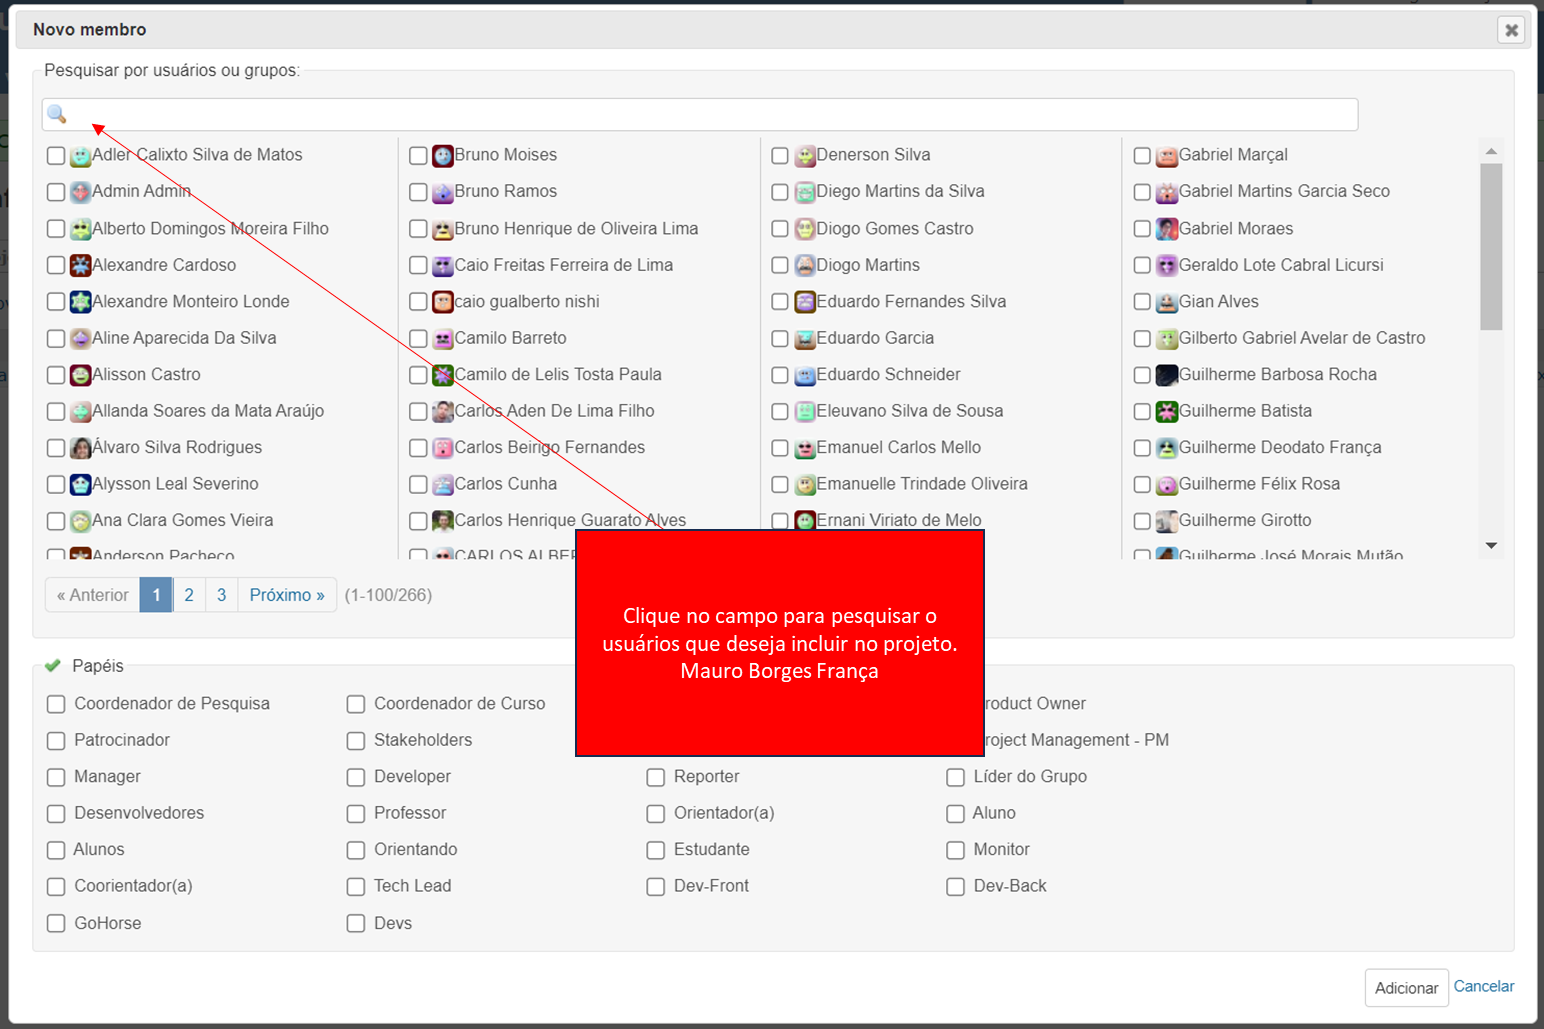Click Camilo de Lelis Tosta Paula's avatar
This screenshot has width=1544, height=1029.
click(443, 375)
